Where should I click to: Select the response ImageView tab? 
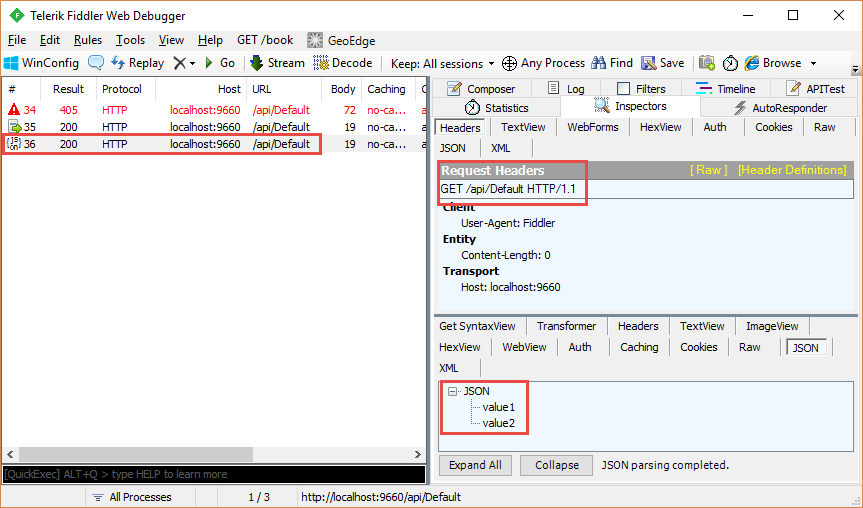(772, 326)
